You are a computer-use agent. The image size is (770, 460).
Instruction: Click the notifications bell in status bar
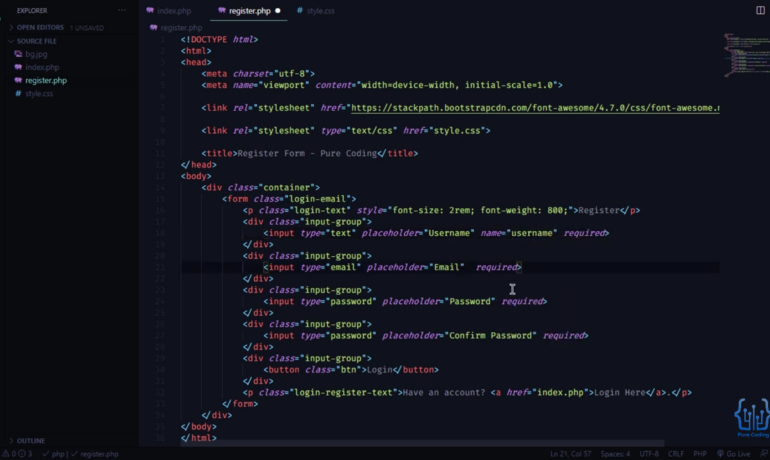point(764,454)
